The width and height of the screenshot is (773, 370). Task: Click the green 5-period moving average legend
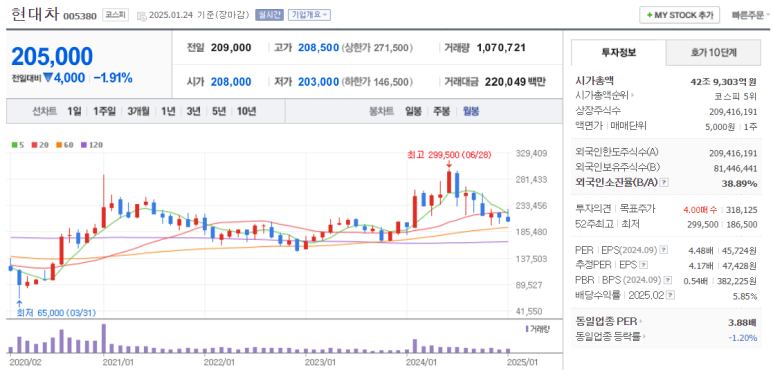click(17, 145)
